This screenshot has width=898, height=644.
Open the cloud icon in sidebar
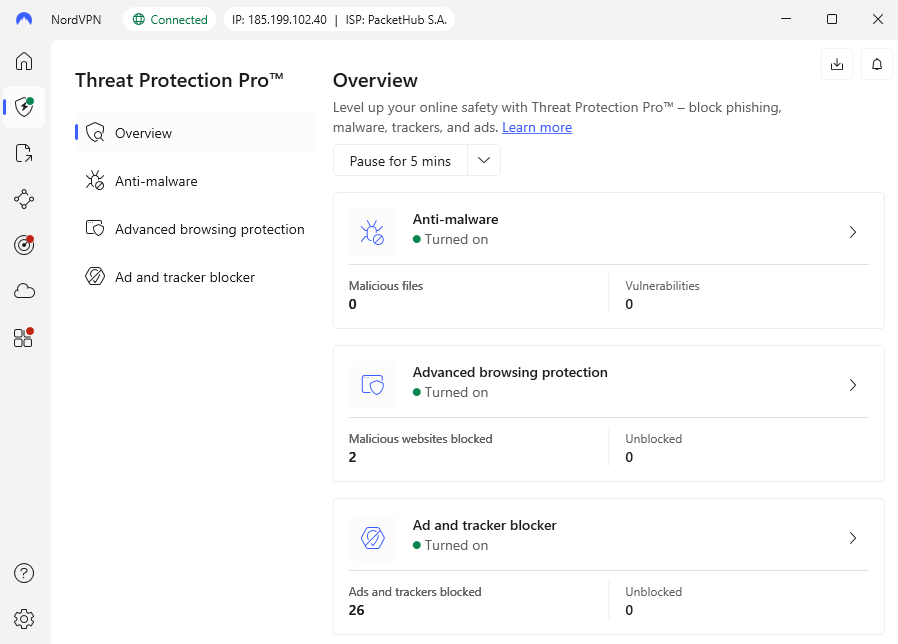(x=24, y=291)
